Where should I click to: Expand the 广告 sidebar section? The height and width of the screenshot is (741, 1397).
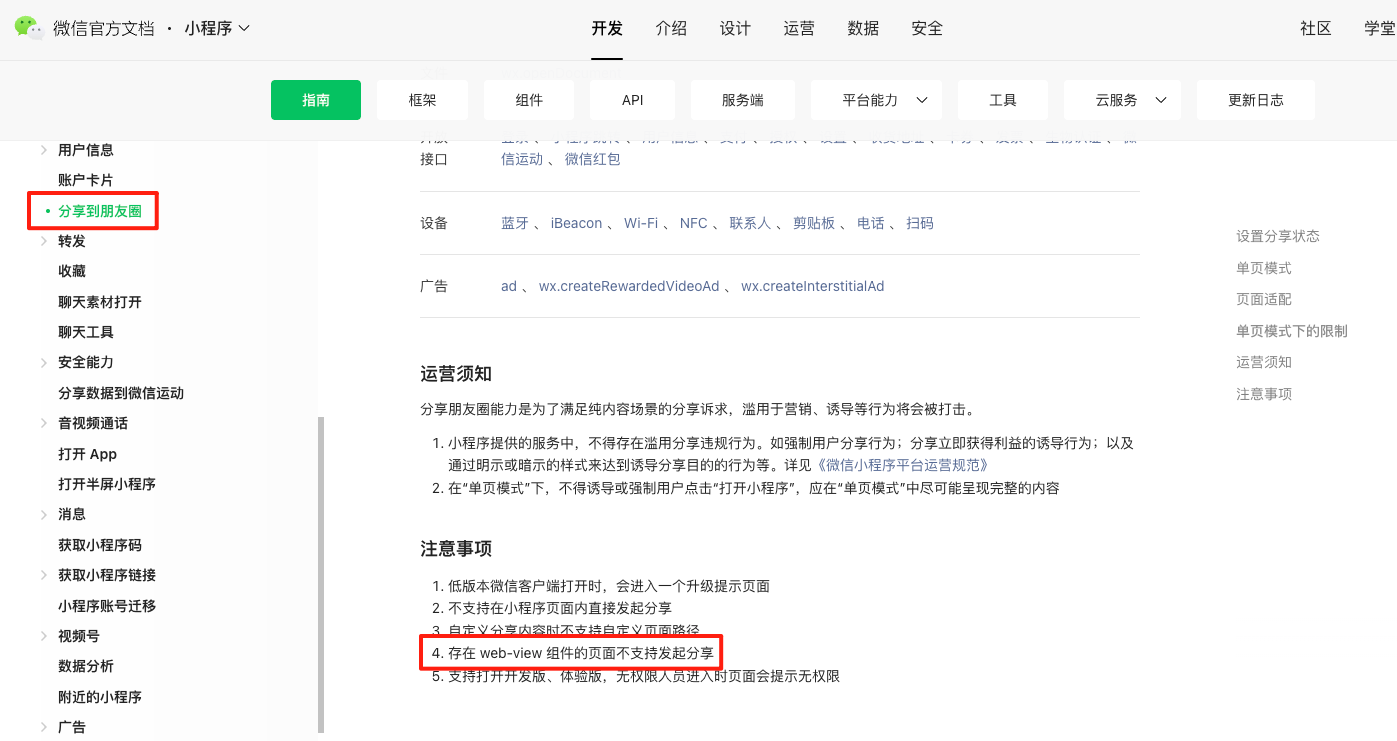44,727
